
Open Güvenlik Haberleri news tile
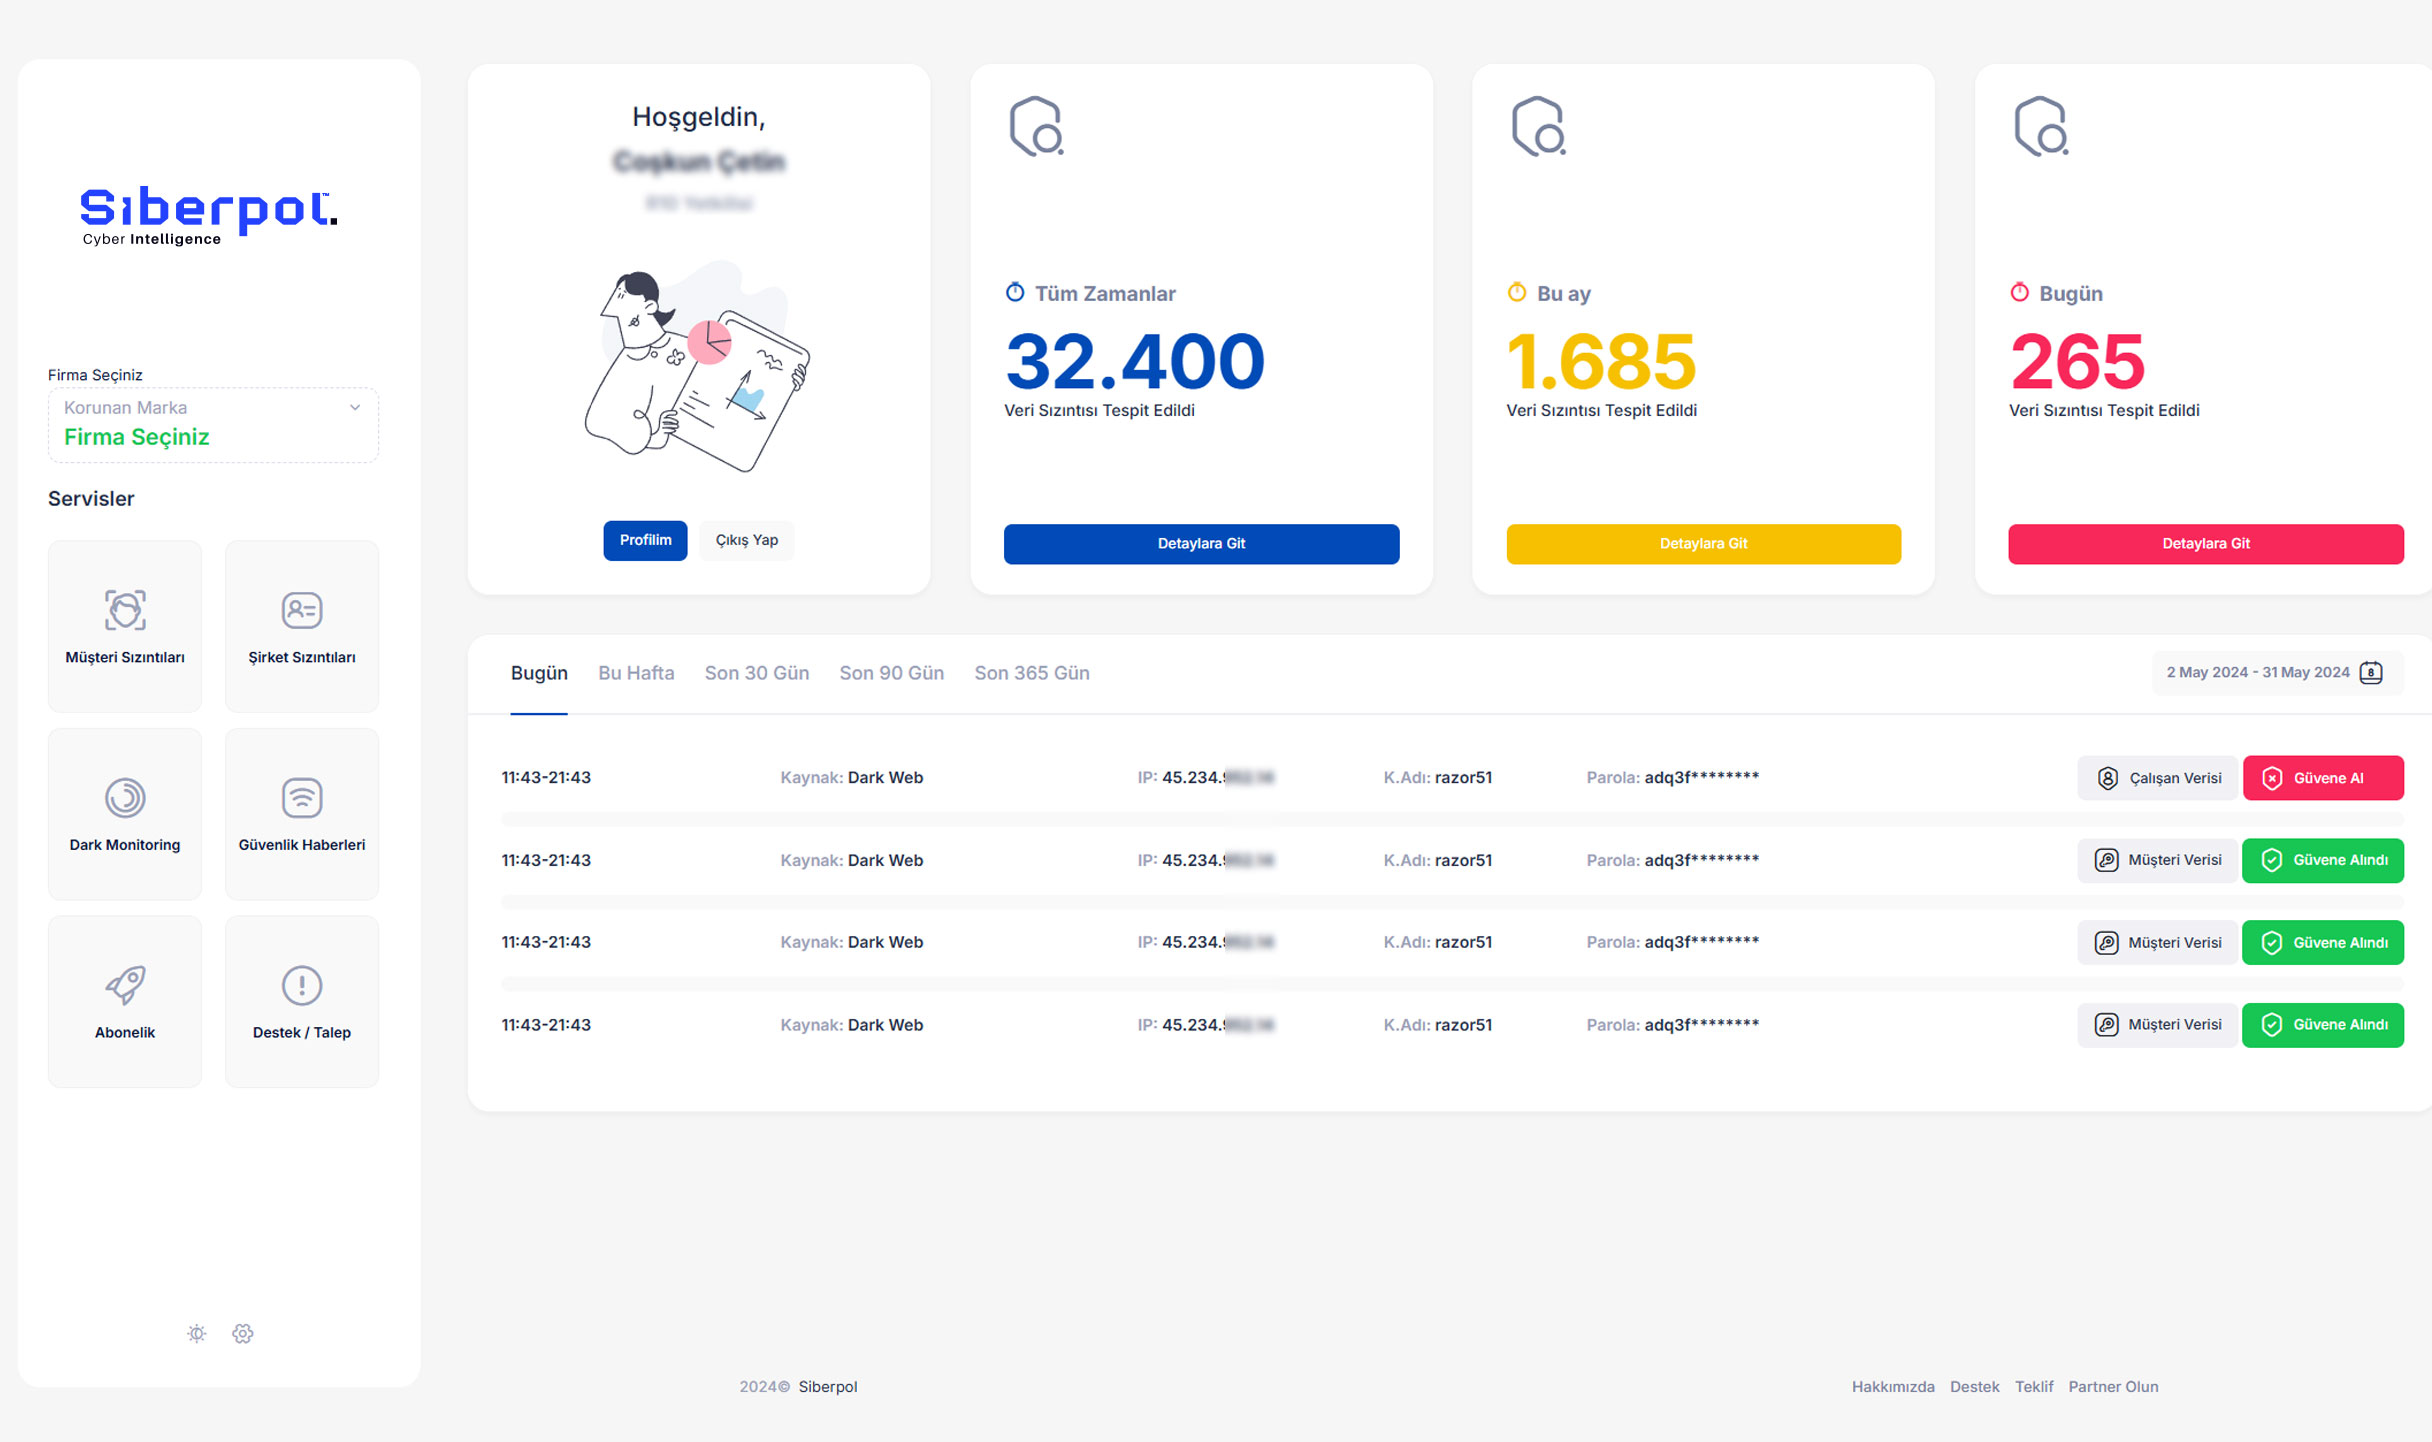tap(301, 814)
